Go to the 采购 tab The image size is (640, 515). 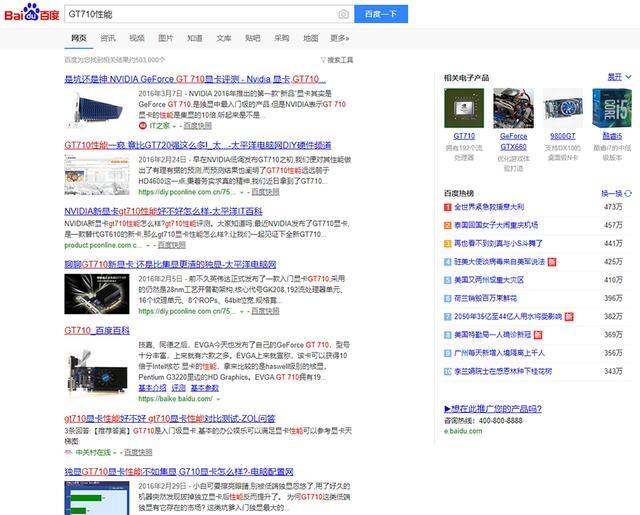pyautogui.click(x=282, y=38)
